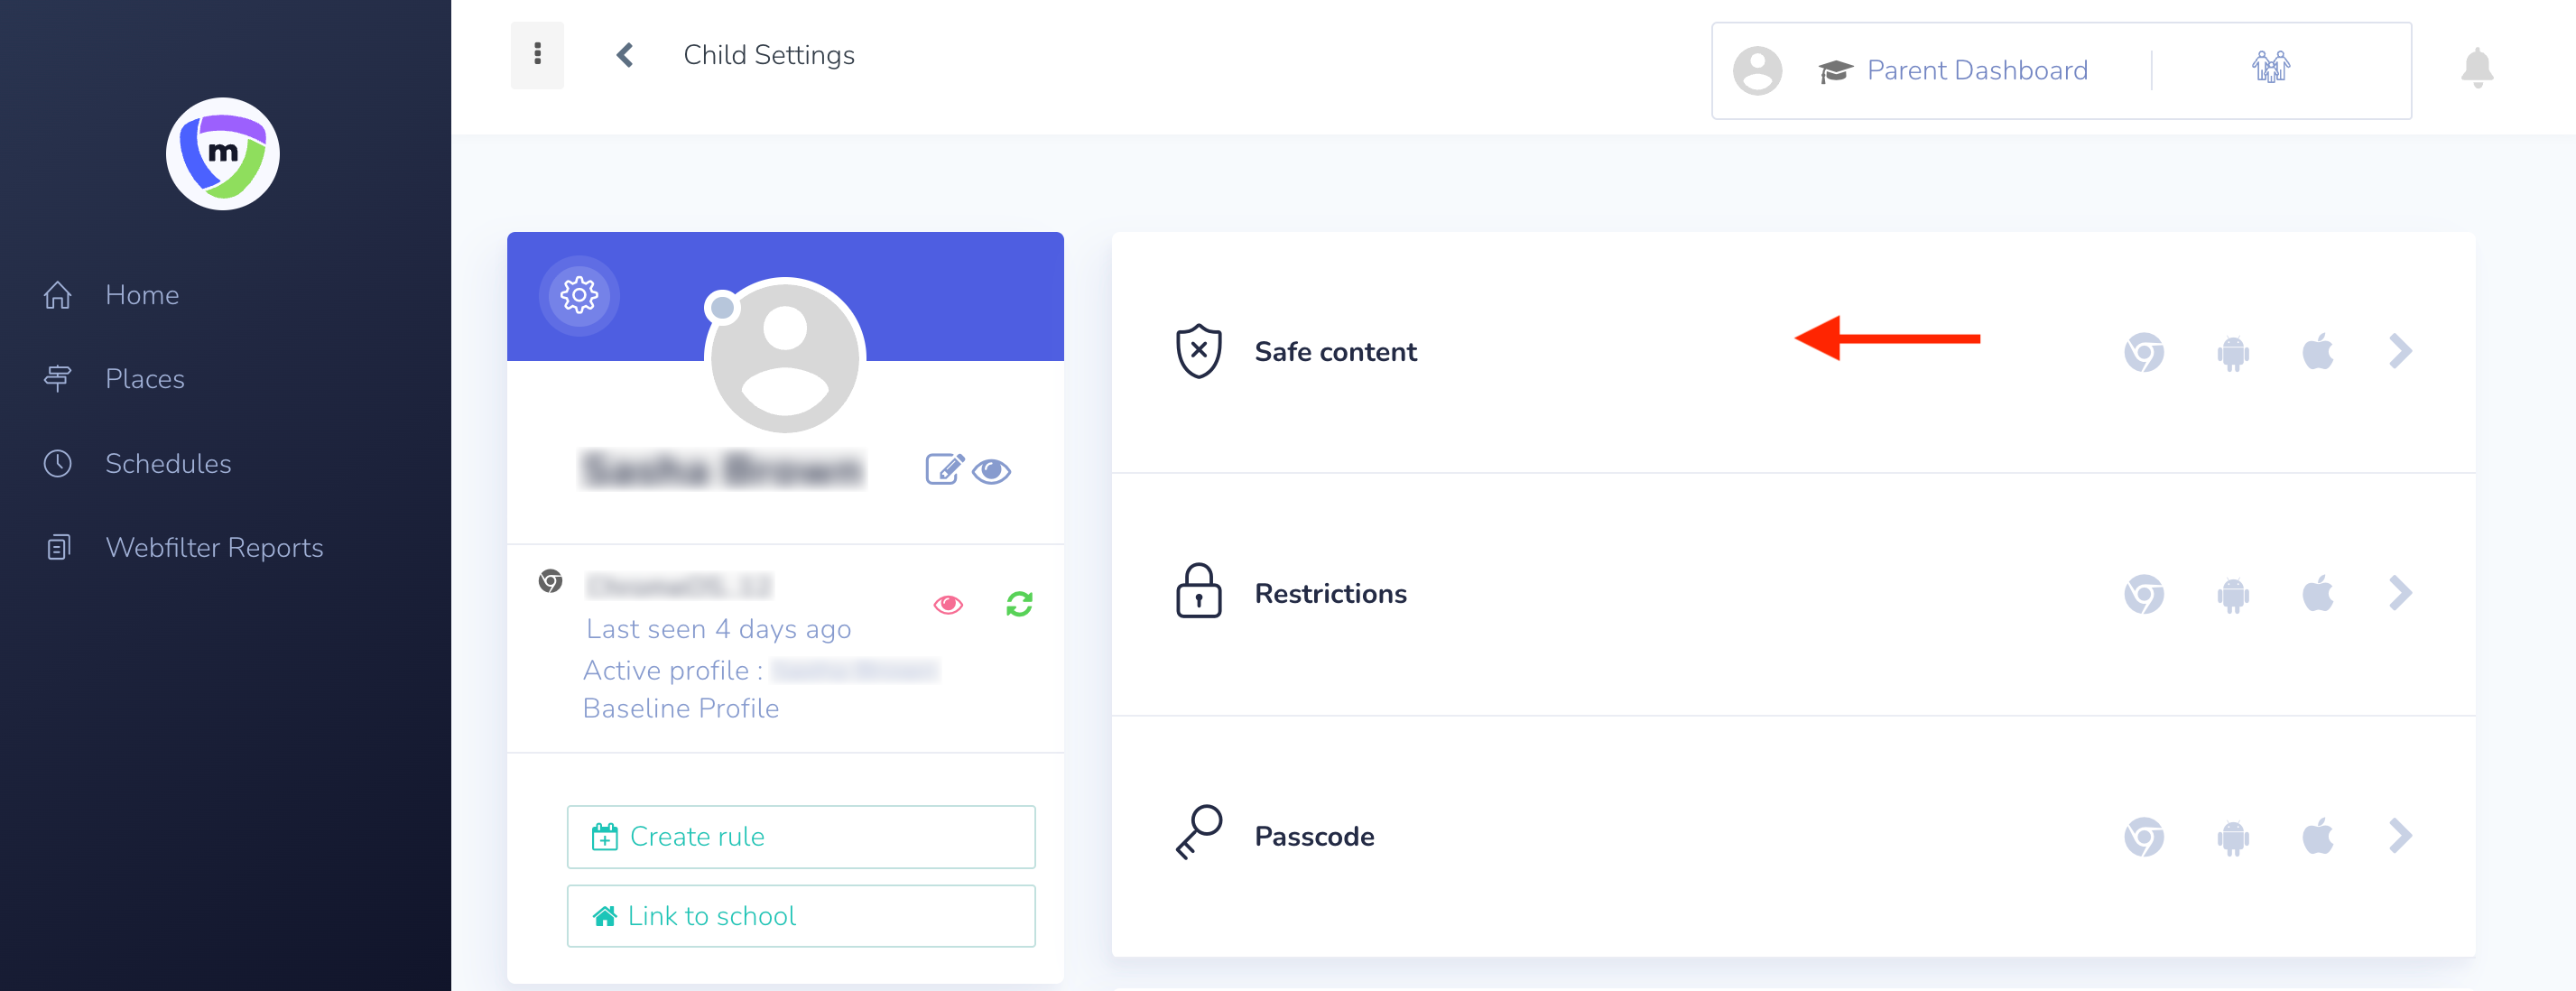The width and height of the screenshot is (2576, 991).
Task: Open Schedules in the sidebar
Action: coord(167,463)
